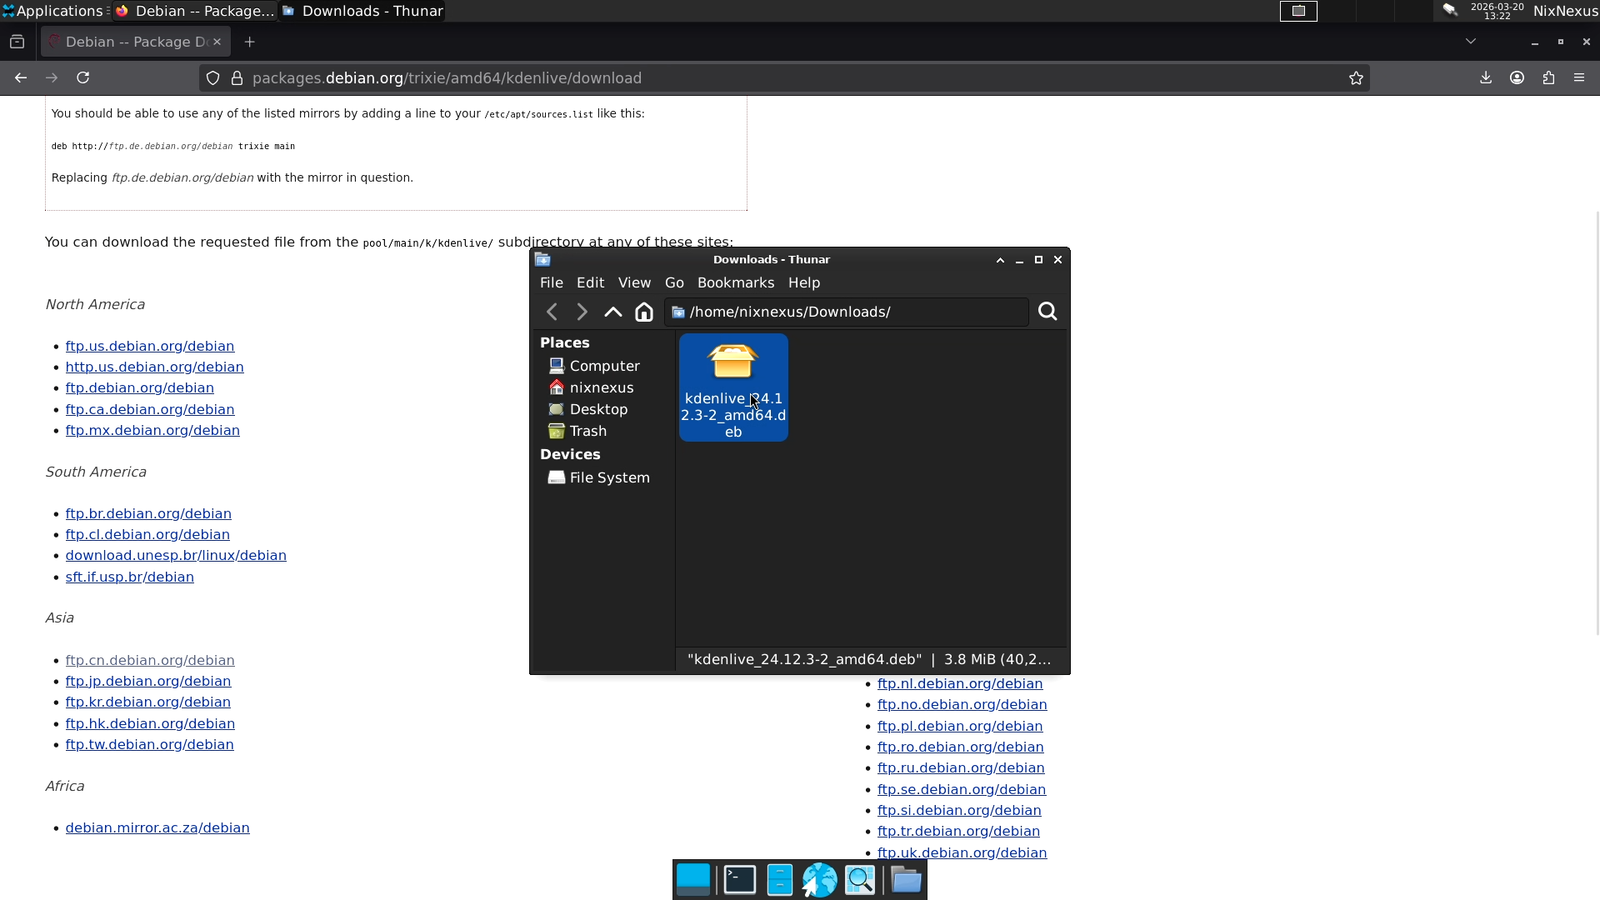Open application finder magnifier in dock
This screenshot has width=1600, height=900.
[x=860, y=880]
